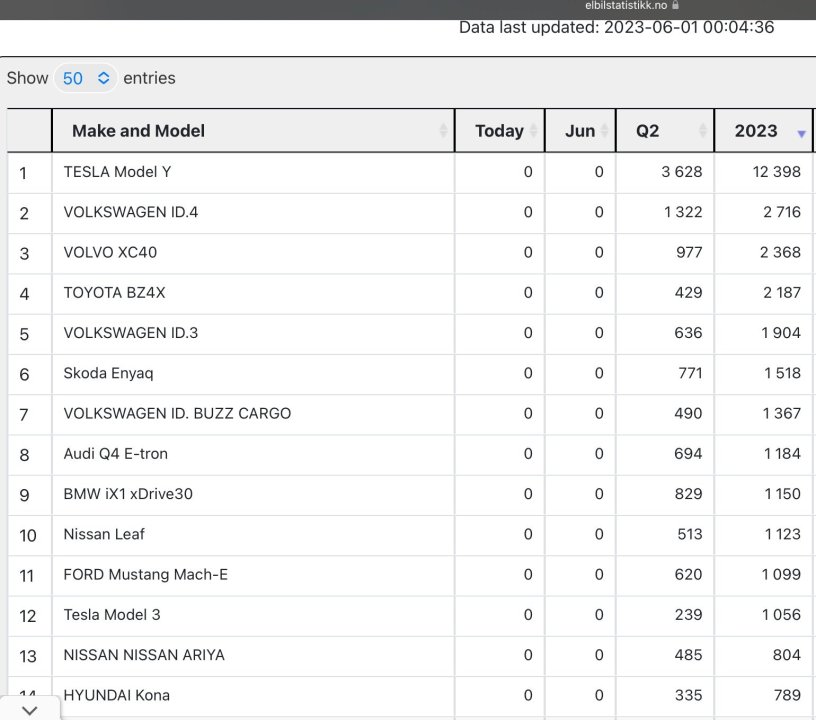This screenshot has width=816, height=720.
Task: Click VOLKSWAGEN ID. BUZZ CARGO row
Action: click(177, 413)
